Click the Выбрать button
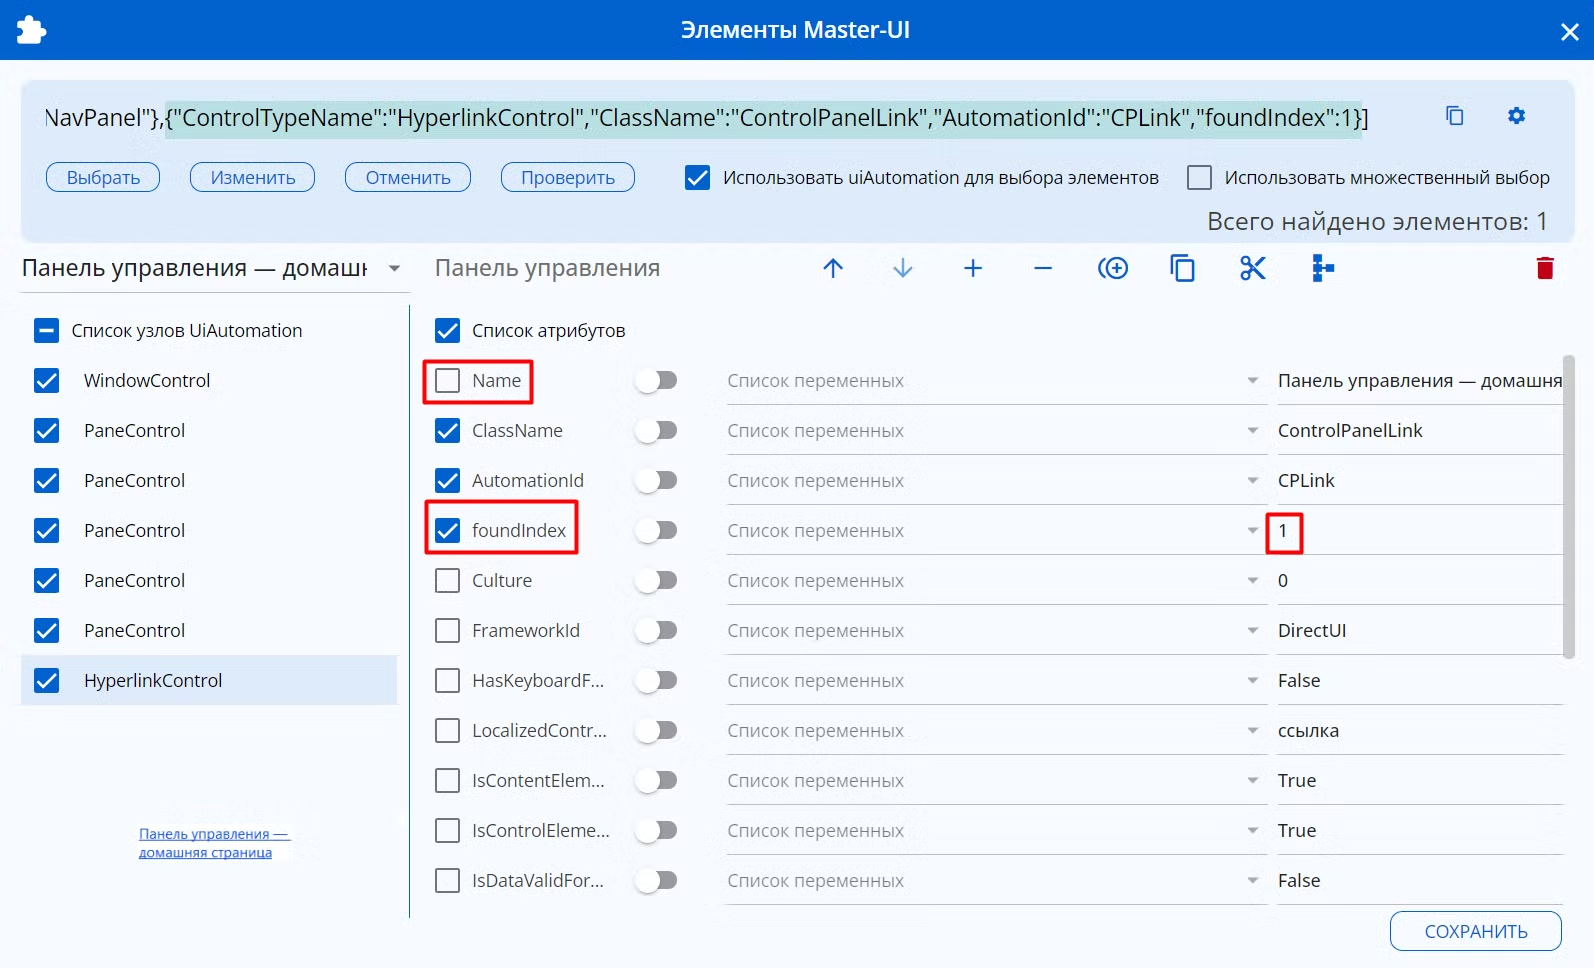 (103, 177)
